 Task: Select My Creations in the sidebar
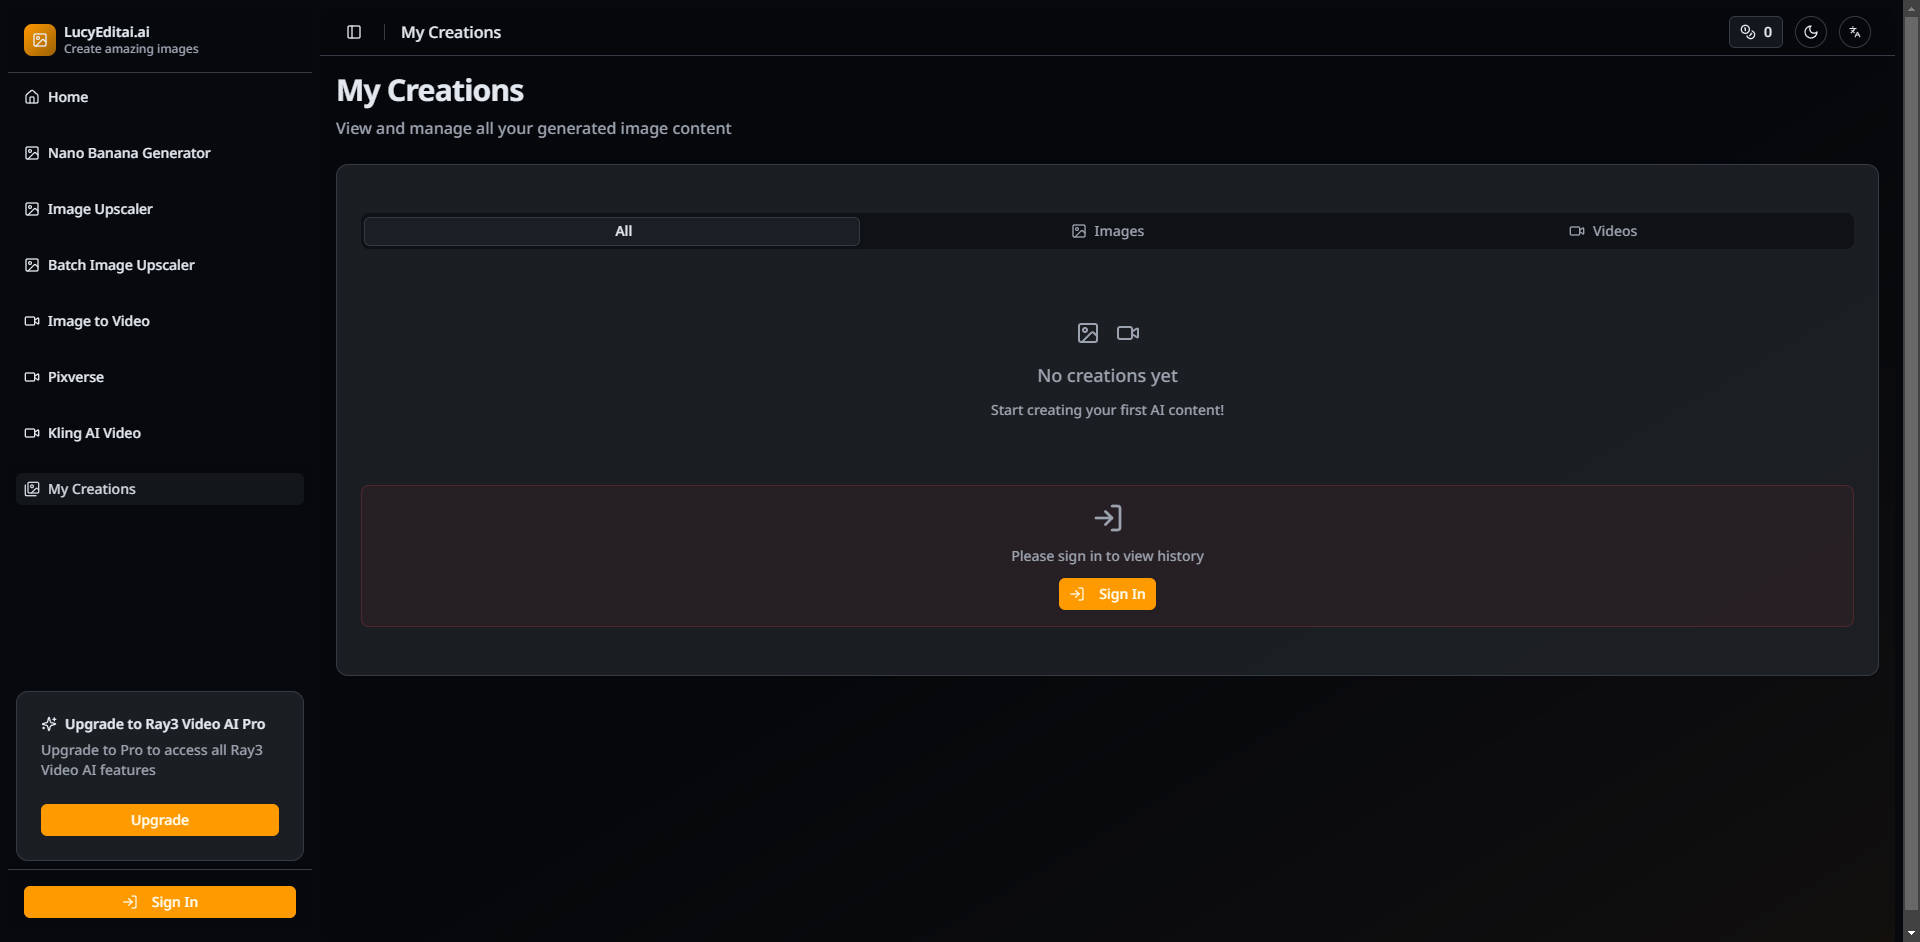point(92,489)
